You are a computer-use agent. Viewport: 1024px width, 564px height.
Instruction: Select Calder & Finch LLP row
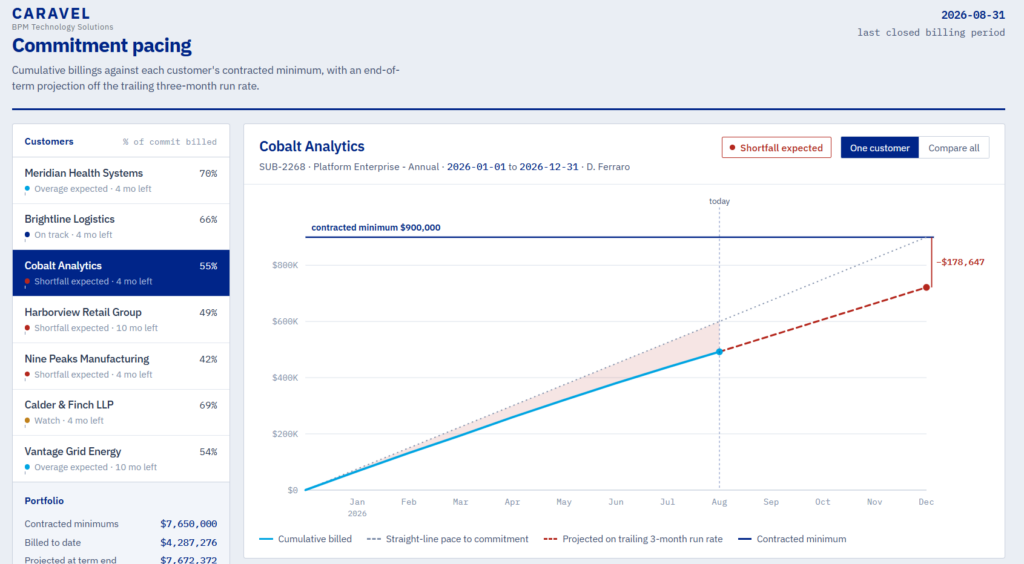tap(121, 413)
